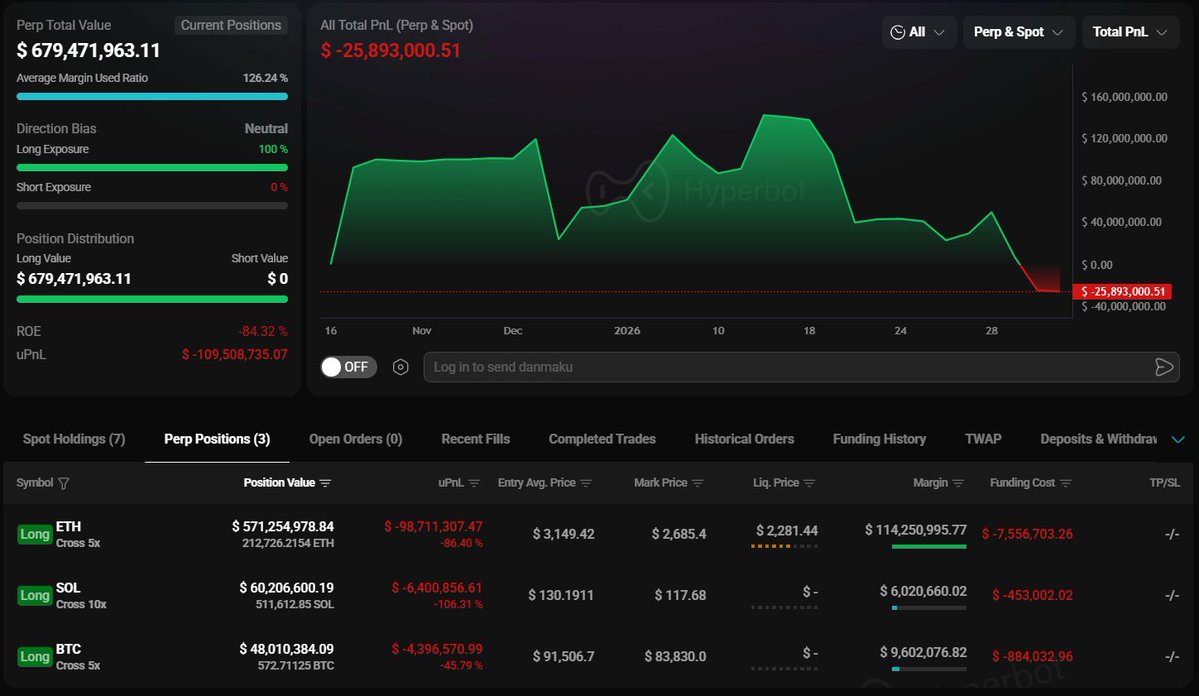Click the Funding Cost sort icon
The width and height of the screenshot is (1199, 696).
pyautogui.click(x=1066, y=483)
